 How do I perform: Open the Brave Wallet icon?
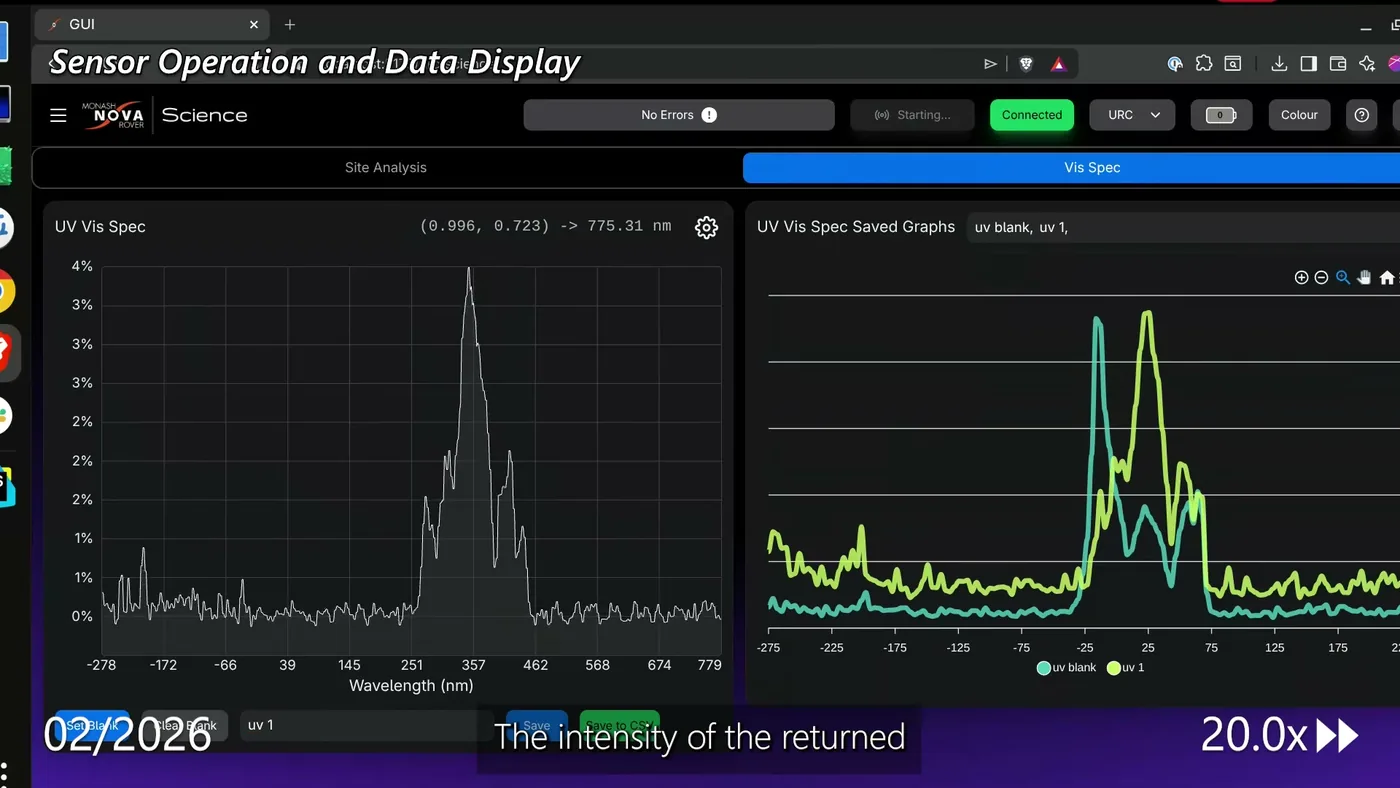point(1338,64)
